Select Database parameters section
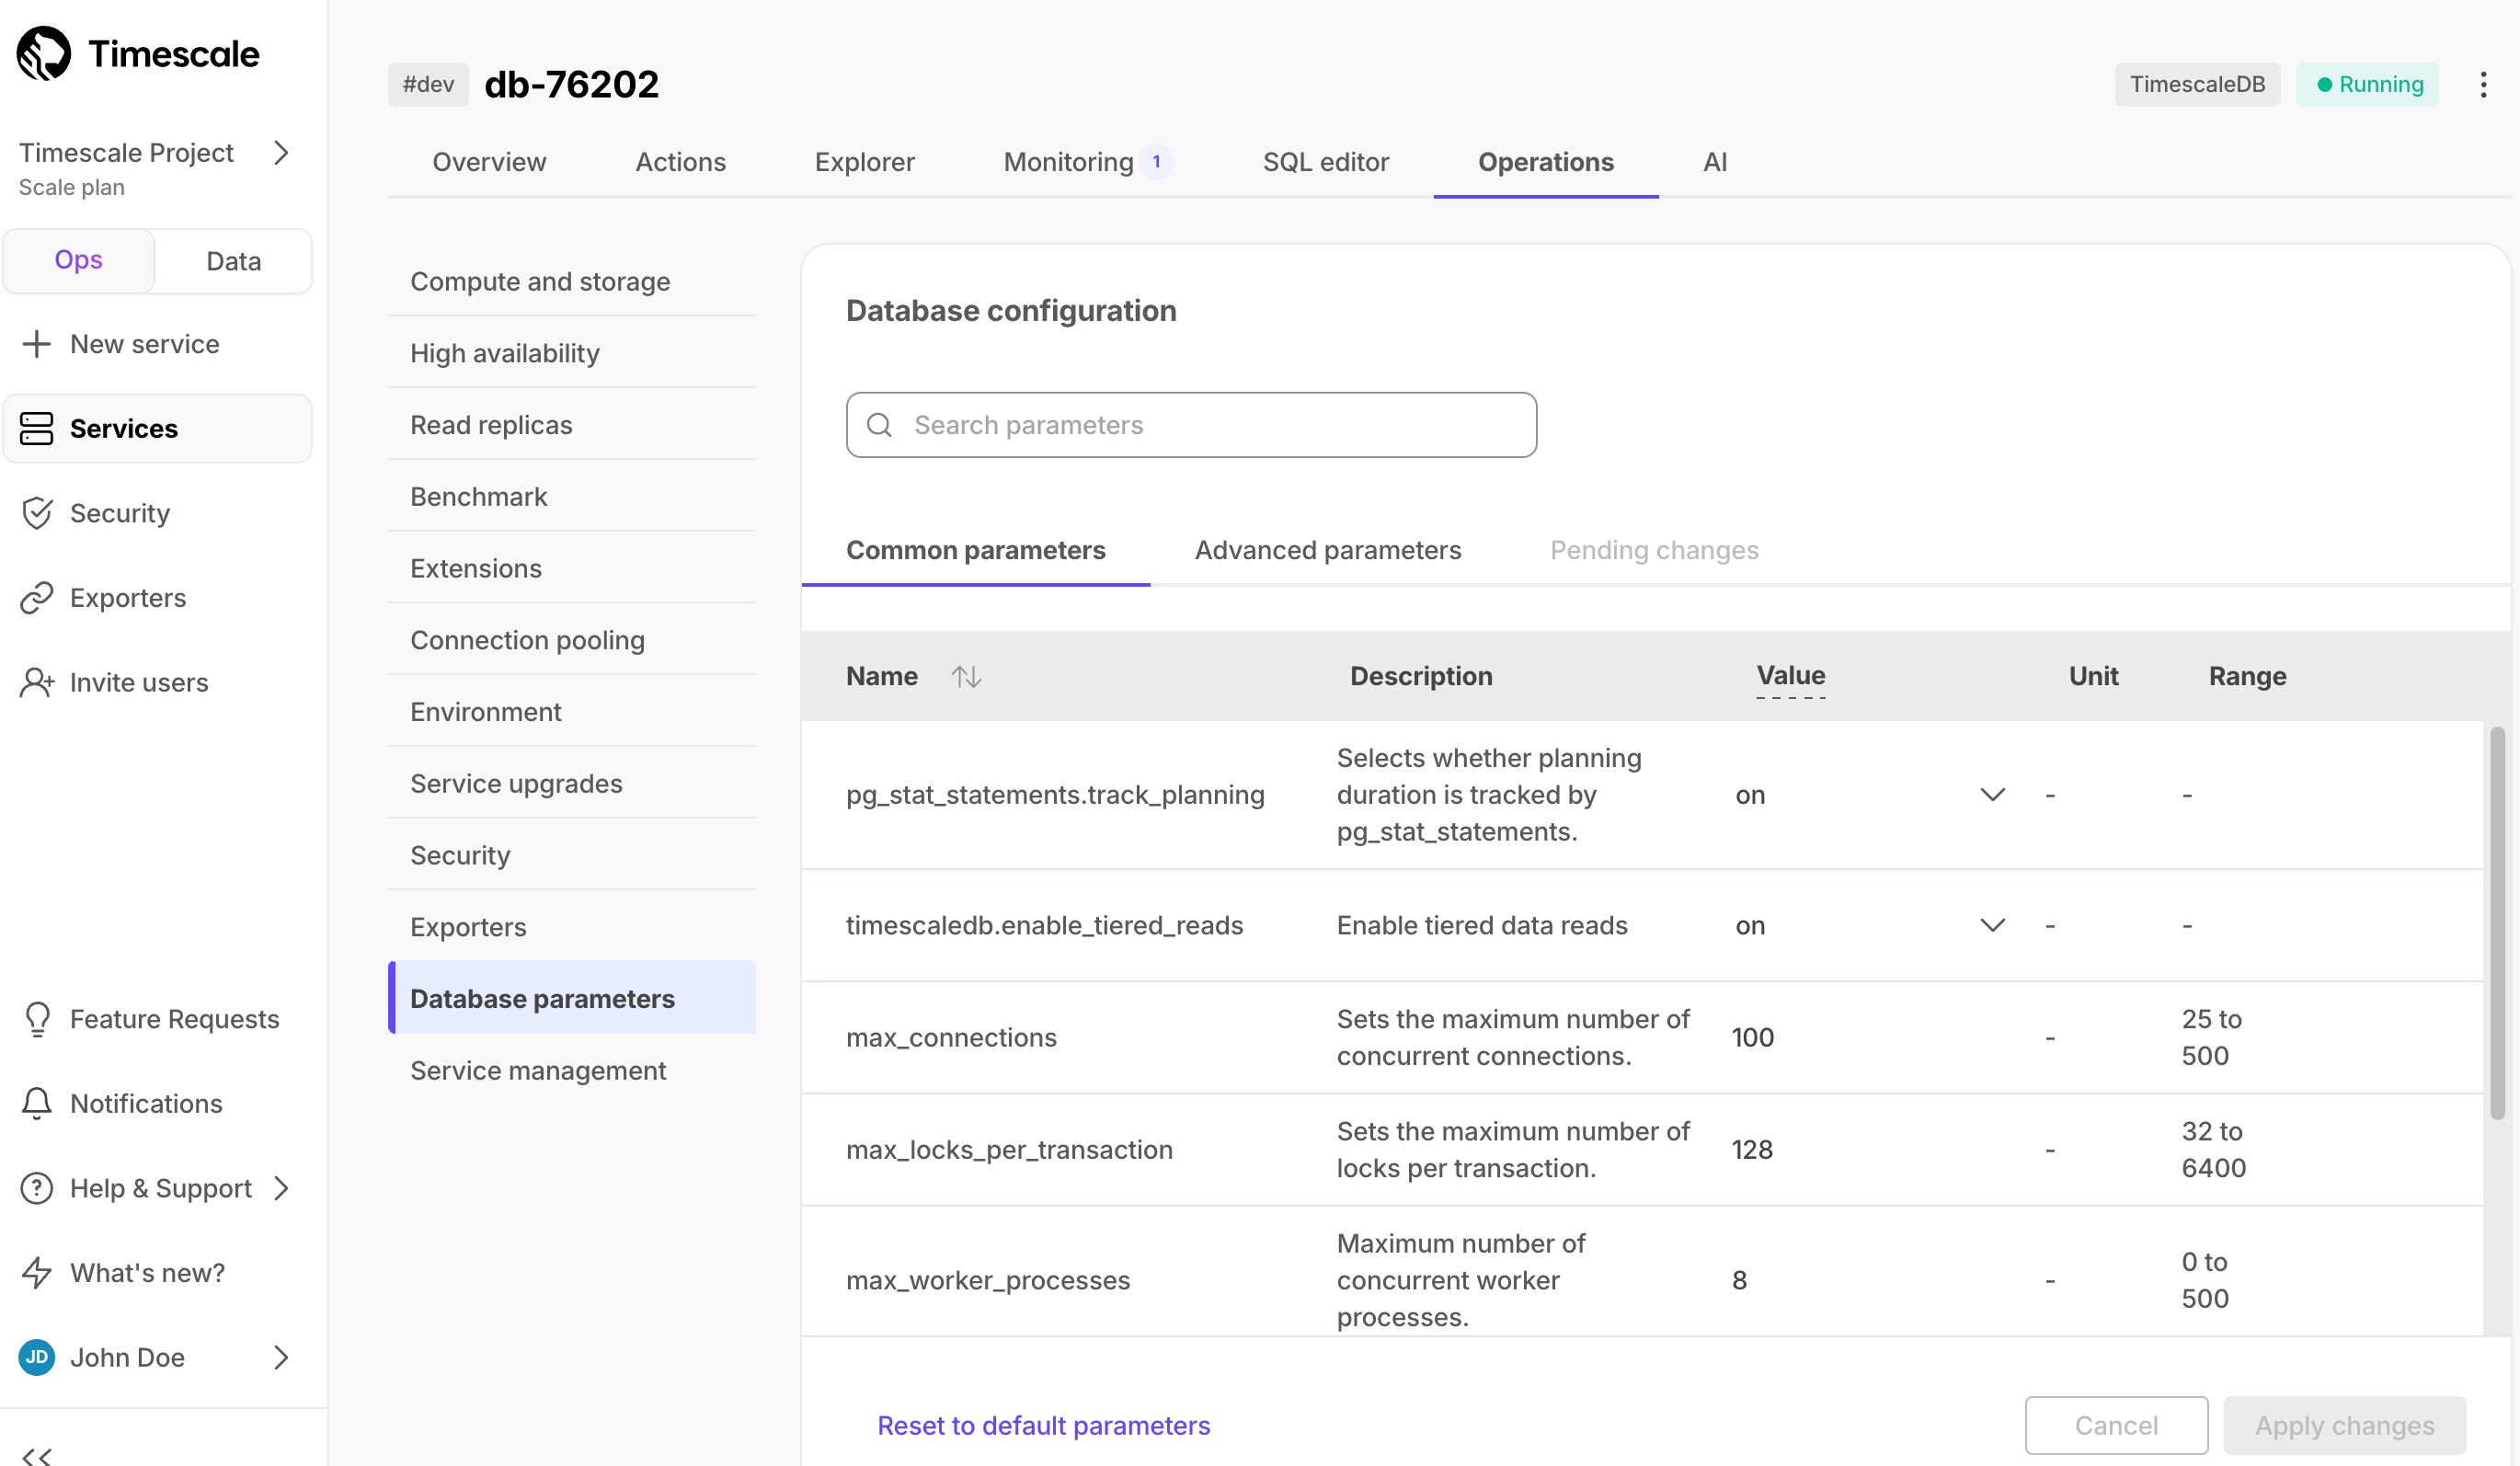Viewport: 2520px width, 1466px height. point(571,998)
